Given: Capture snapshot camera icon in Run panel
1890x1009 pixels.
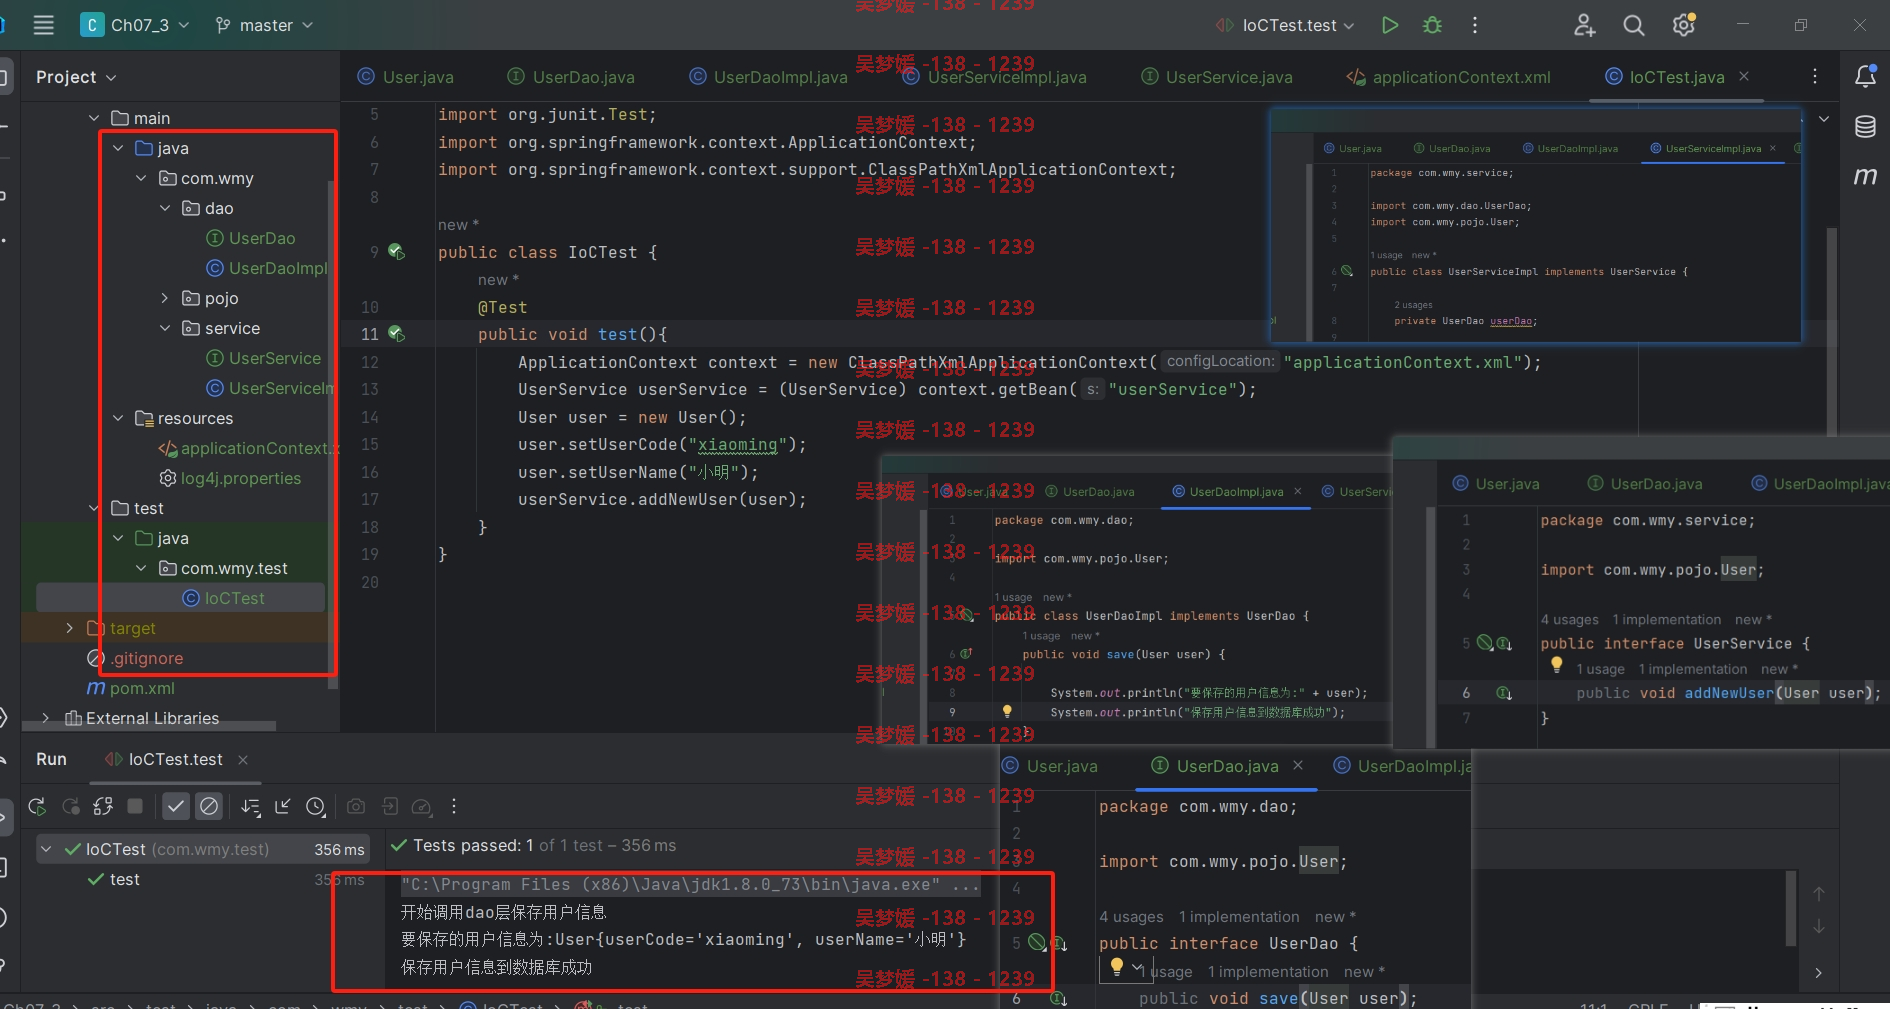Looking at the screenshot, I should tap(356, 806).
